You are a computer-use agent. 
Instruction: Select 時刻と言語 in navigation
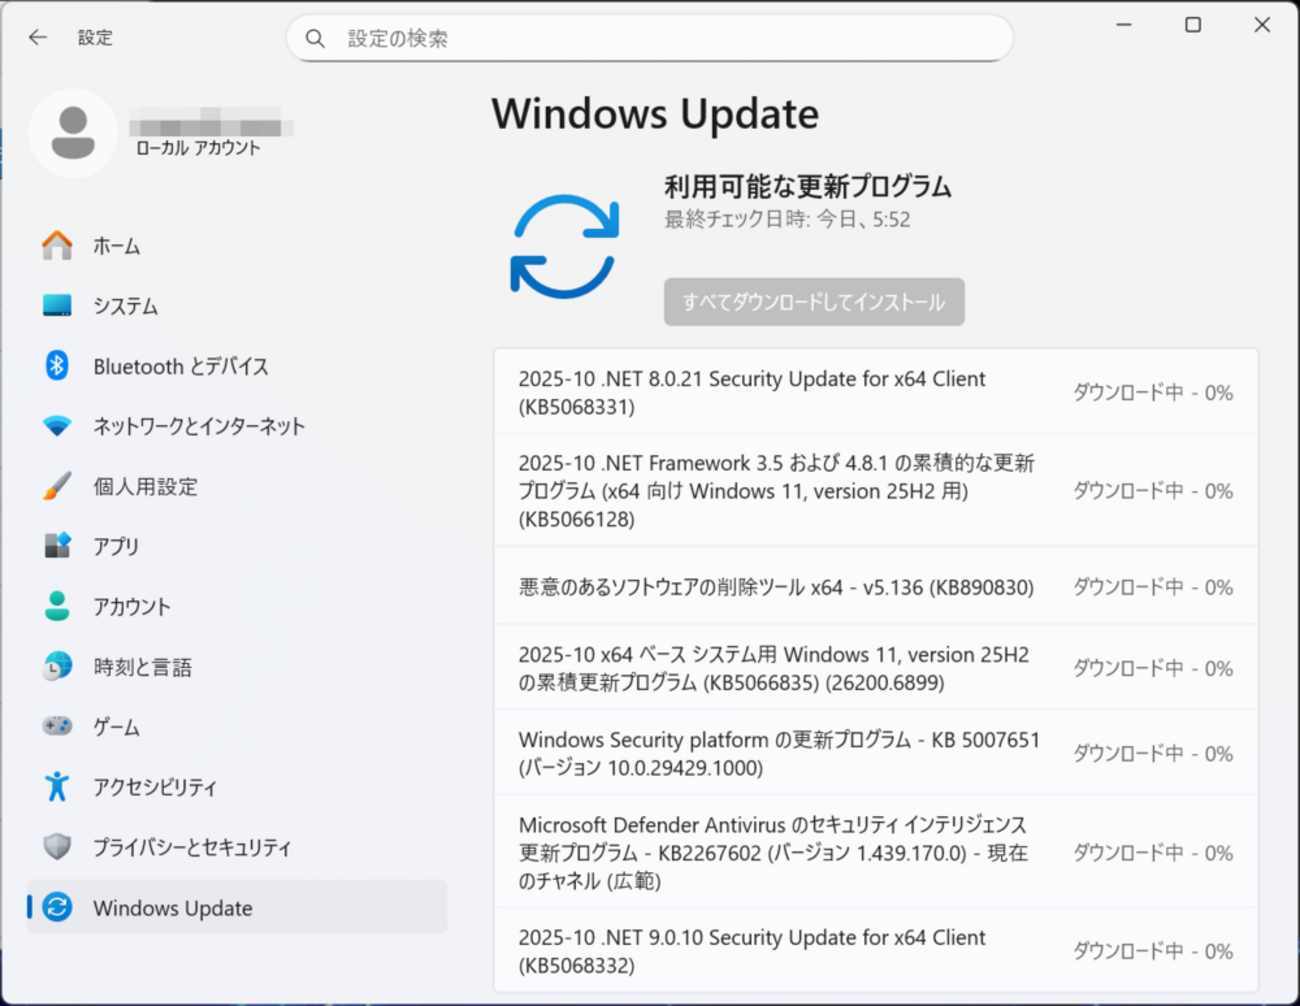237,666
